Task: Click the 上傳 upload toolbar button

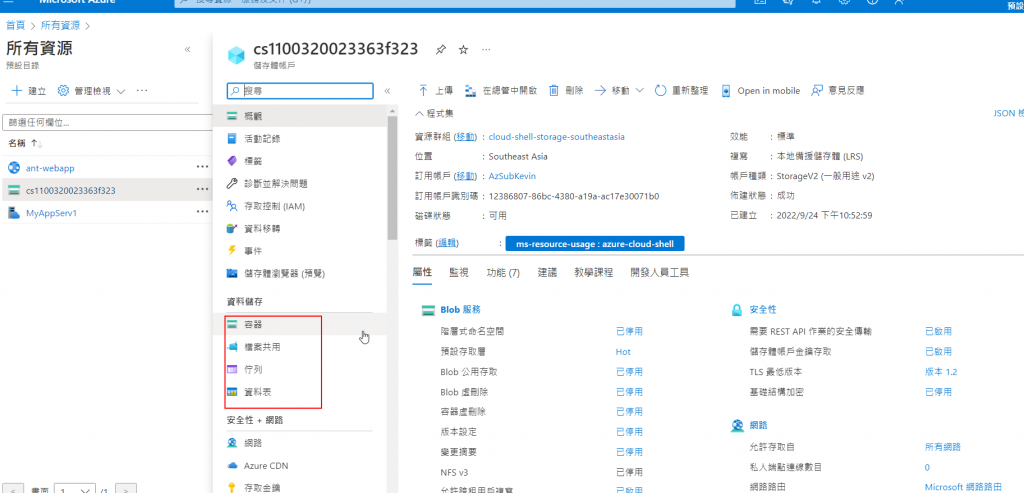Action: [x=436, y=91]
